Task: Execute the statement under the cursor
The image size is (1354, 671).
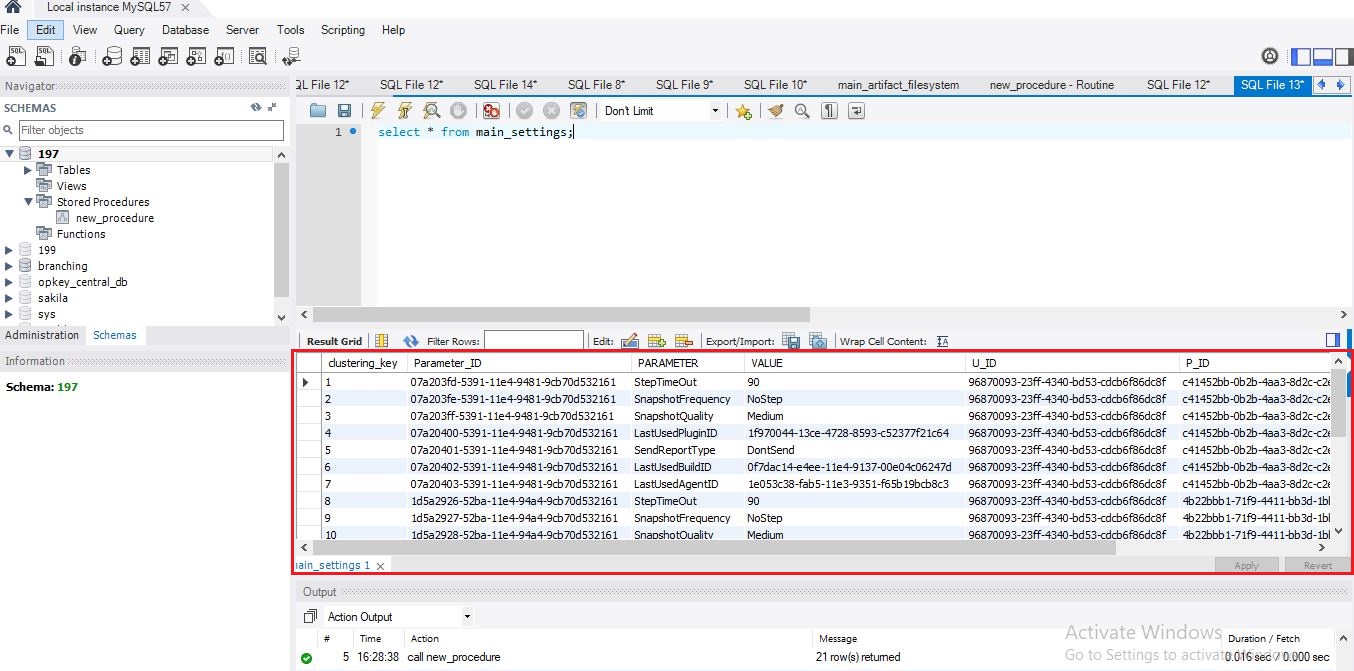Action: click(404, 111)
